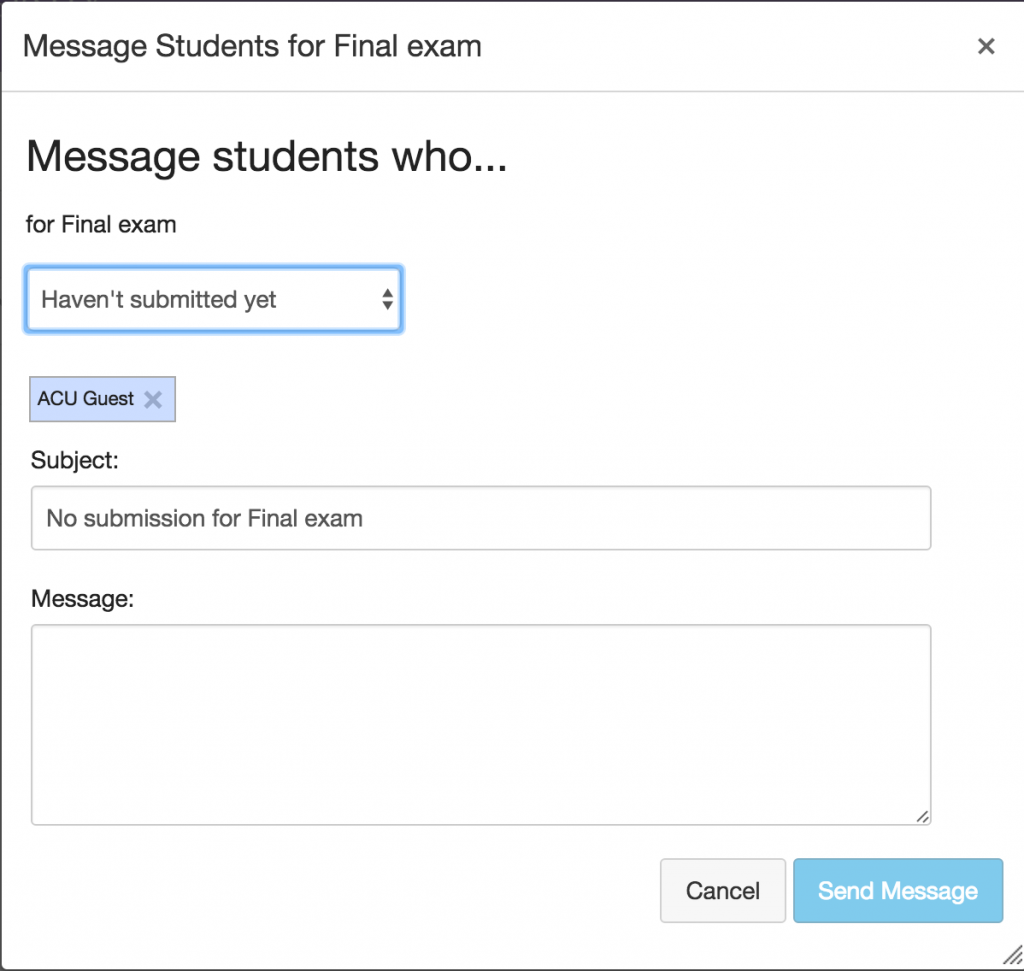Remove the ACU Guest recipient
1024x971 pixels.
click(x=153, y=400)
